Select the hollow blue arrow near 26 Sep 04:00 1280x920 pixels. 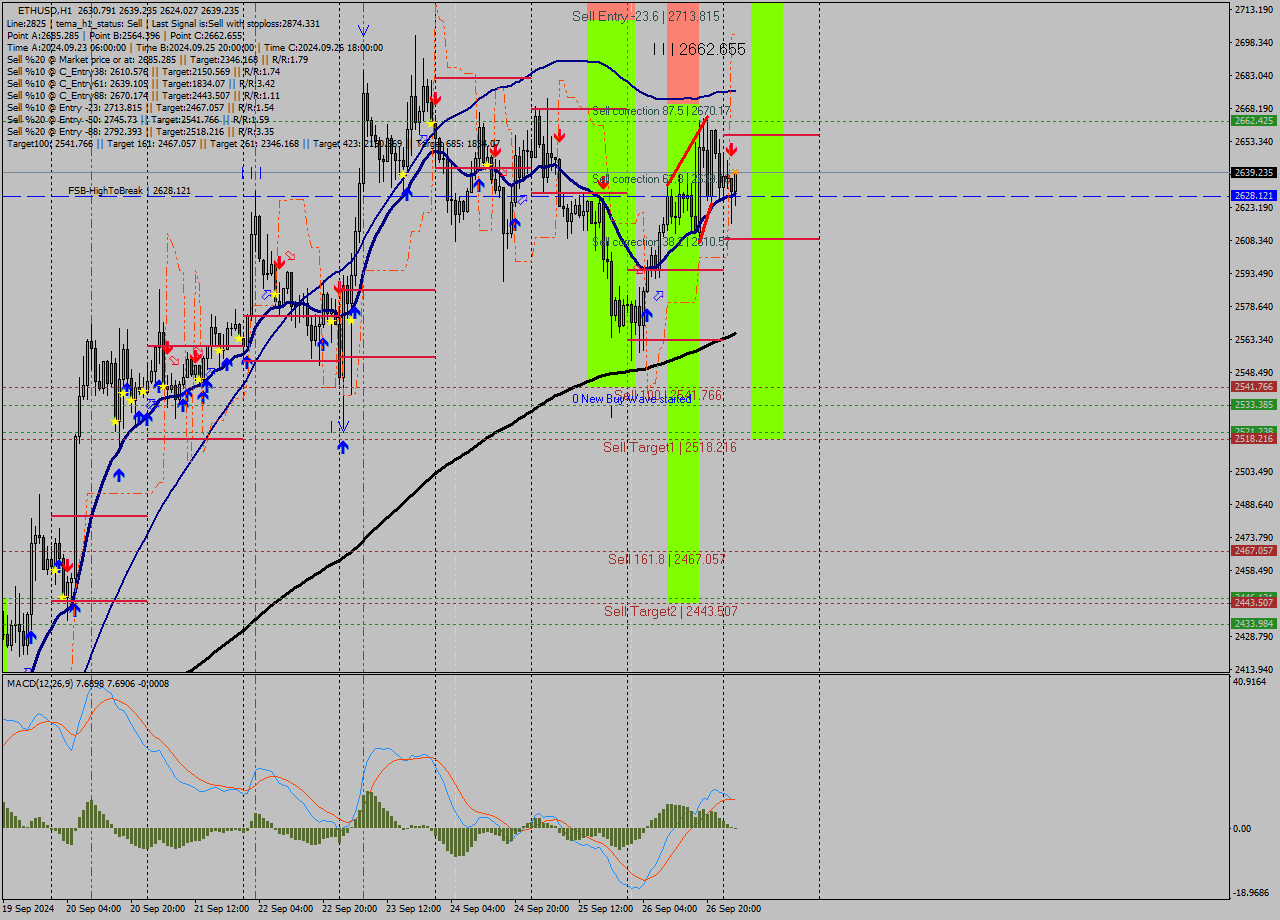pyautogui.click(x=659, y=295)
